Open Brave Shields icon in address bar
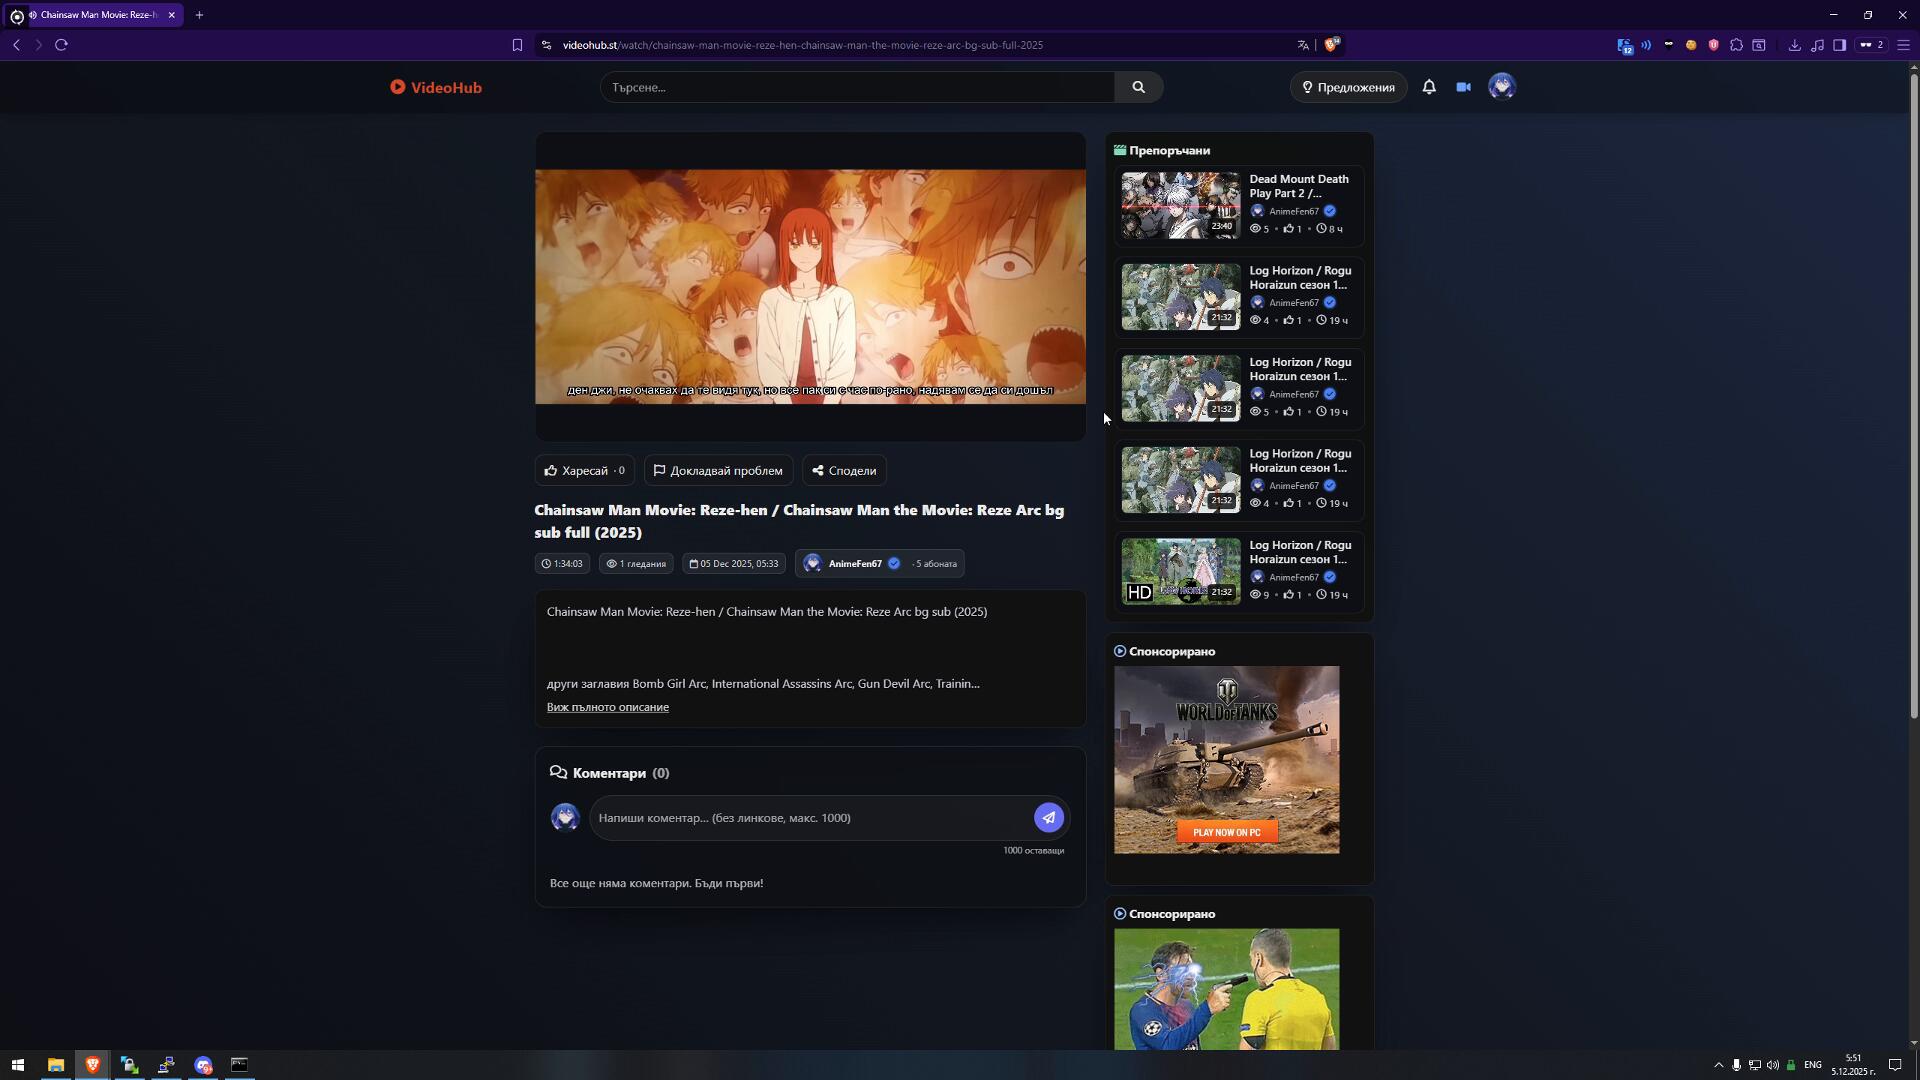This screenshot has width=1920, height=1080. tap(1331, 45)
